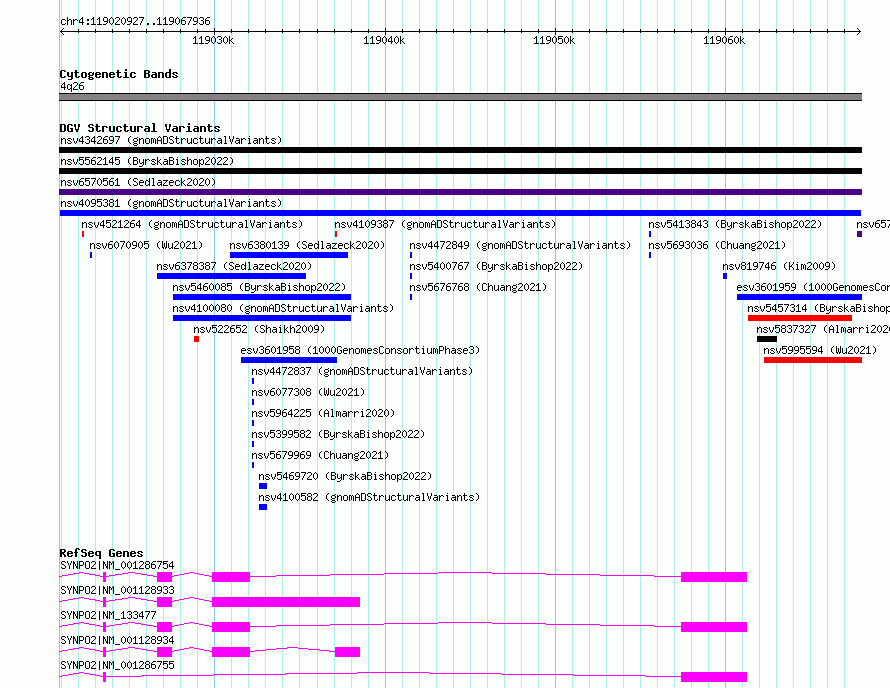The width and height of the screenshot is (890, 688).
Task: Click the nsv5399582 ByrskaBishop2022 label
Action: point(338,434)
